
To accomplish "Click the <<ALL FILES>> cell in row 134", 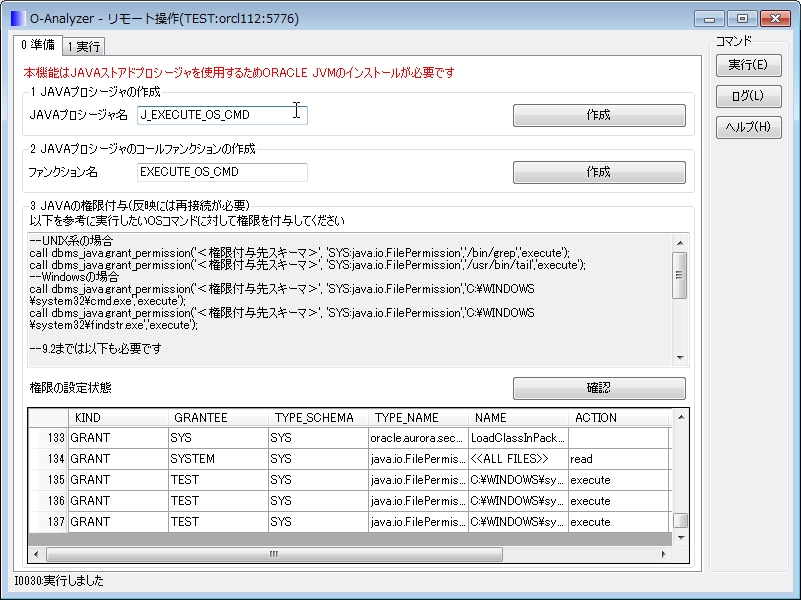I will (519, 459).
